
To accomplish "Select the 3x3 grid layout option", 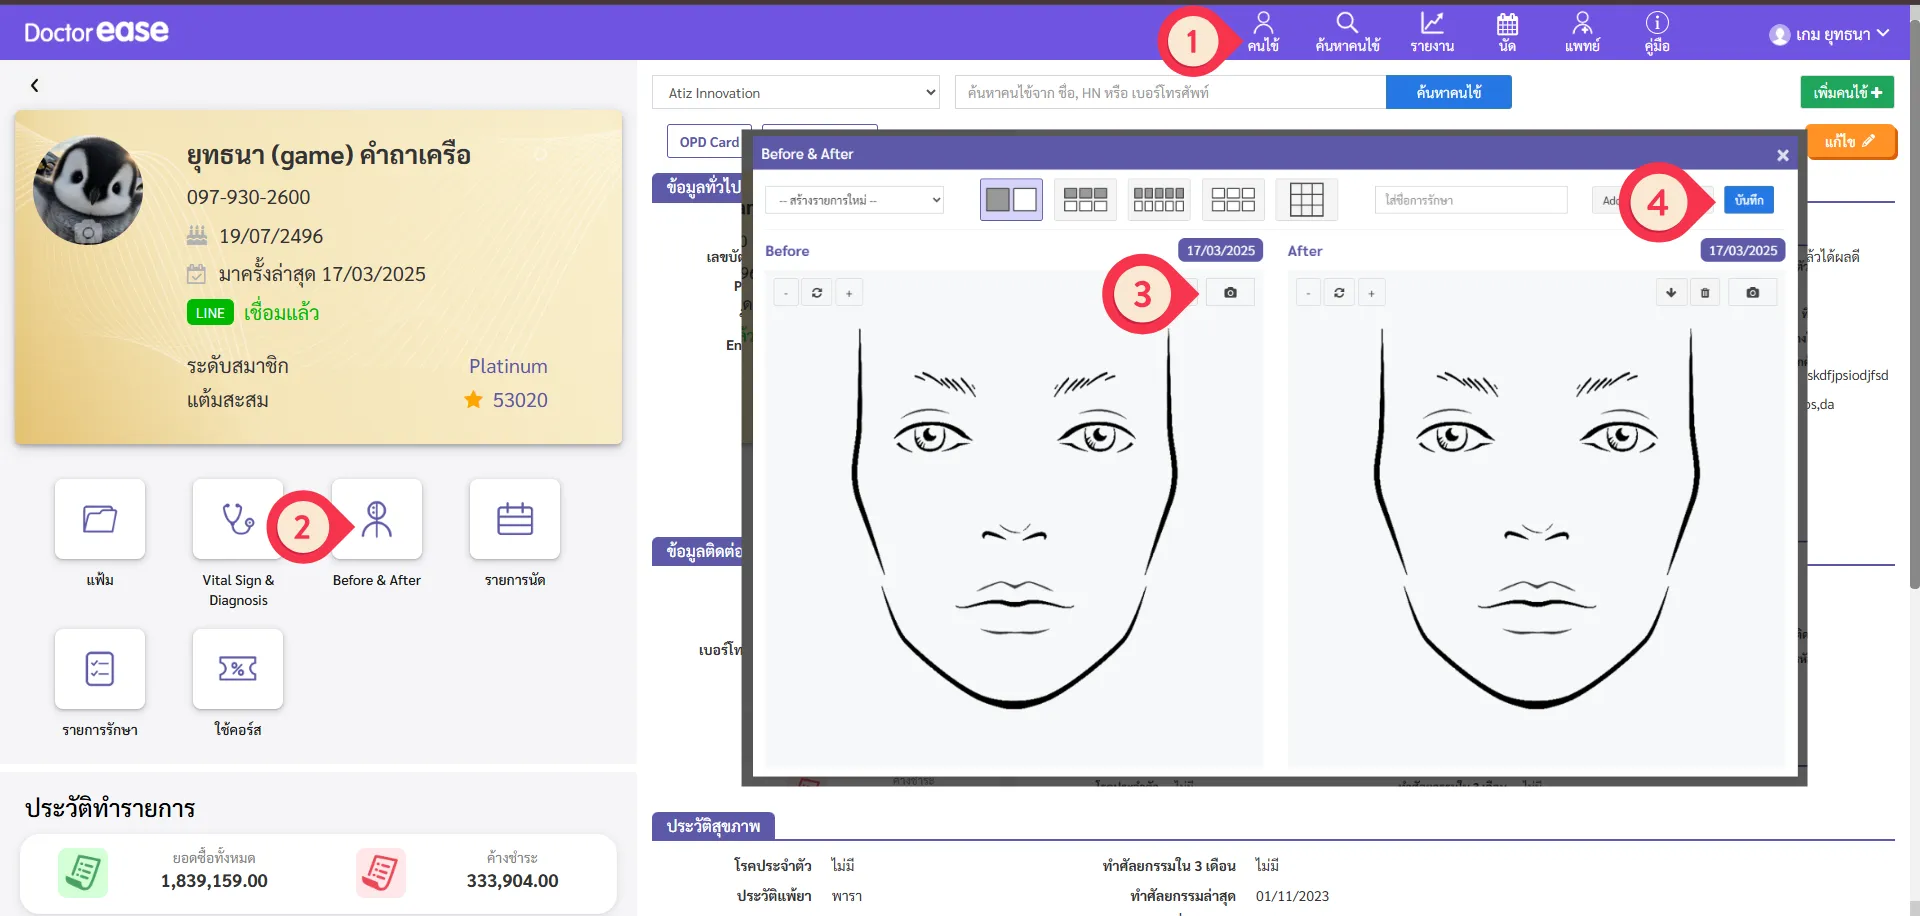I will tap(1306, 200).
